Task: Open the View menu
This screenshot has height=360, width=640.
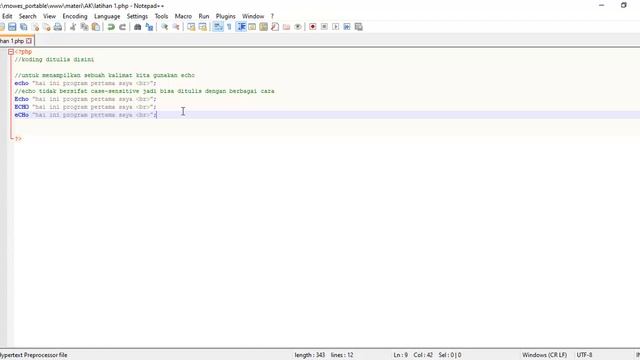Action: pyautogui.click(x=49, y=16)
